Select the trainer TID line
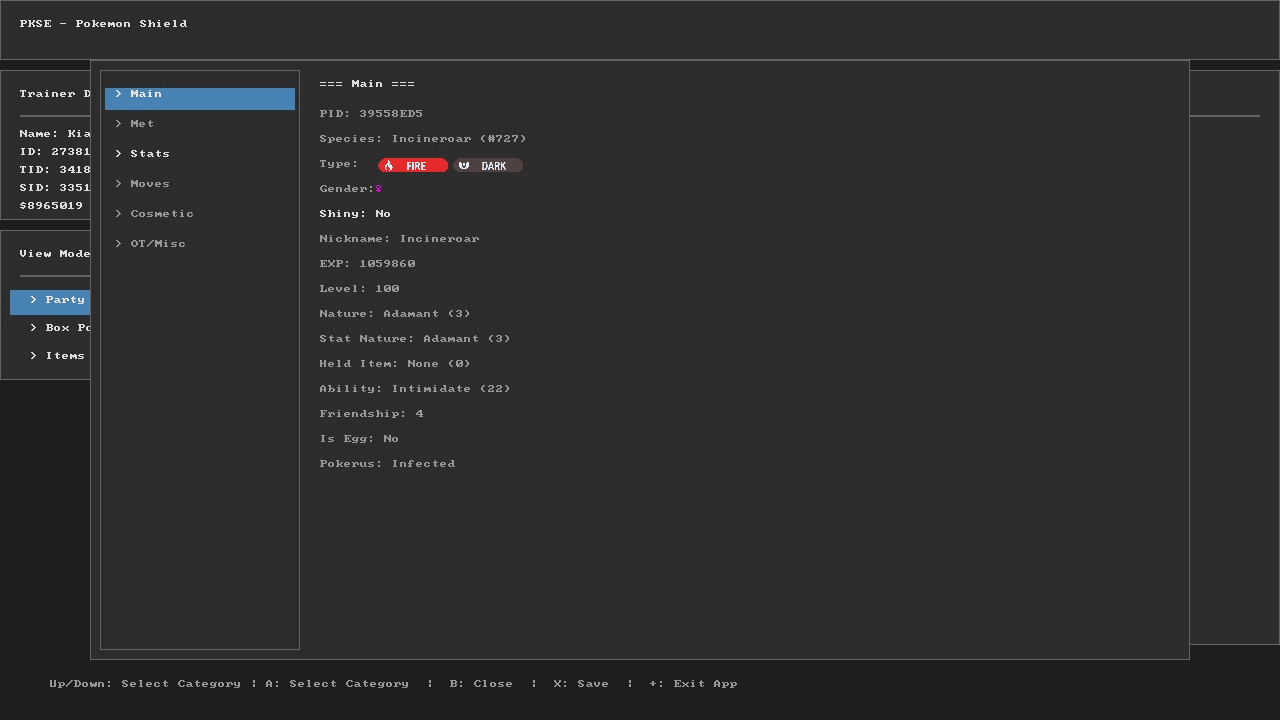 55,170
